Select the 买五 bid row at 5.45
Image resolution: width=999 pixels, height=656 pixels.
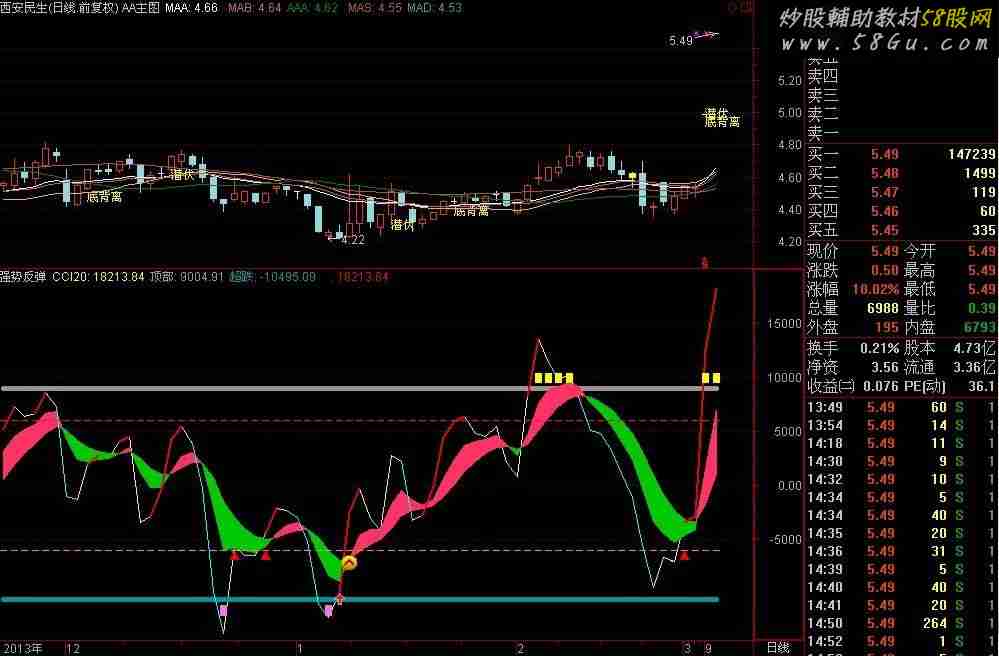point(900,230)
